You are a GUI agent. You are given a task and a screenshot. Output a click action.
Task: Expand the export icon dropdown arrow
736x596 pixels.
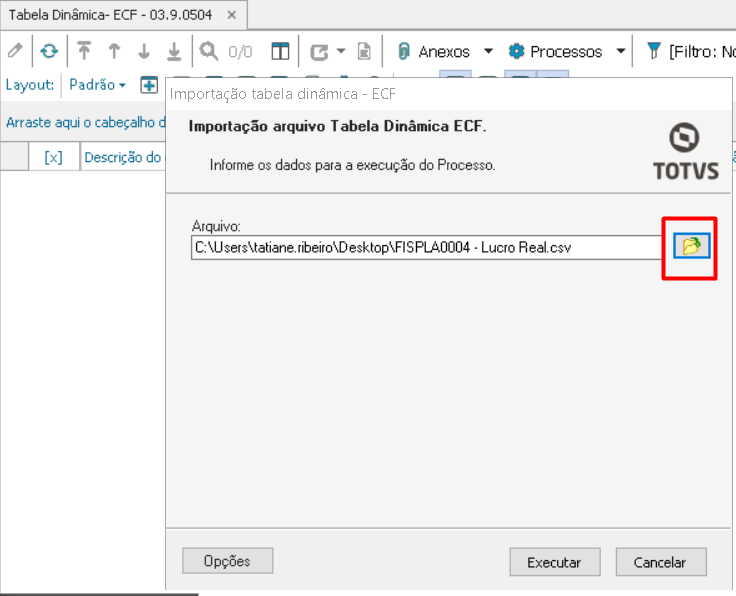pyautogui.click(x=341, y=51)
